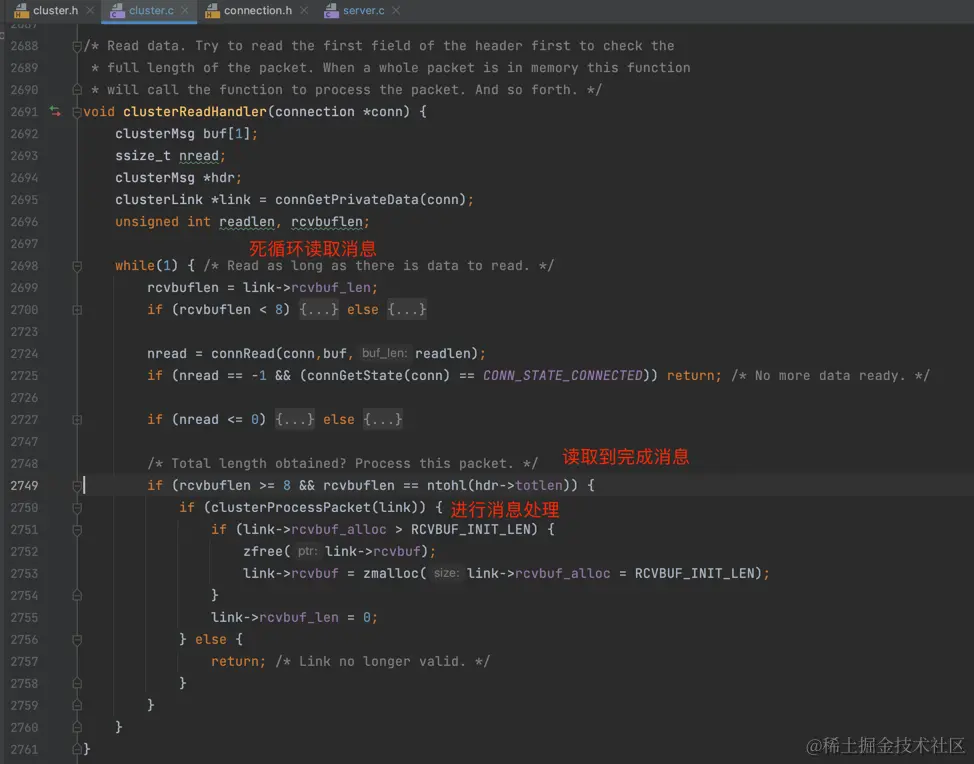Viewport: 974px width, 764px height.
Task: Expand the folded block on line 2700 gutter
Action: [x=77, y=309]
